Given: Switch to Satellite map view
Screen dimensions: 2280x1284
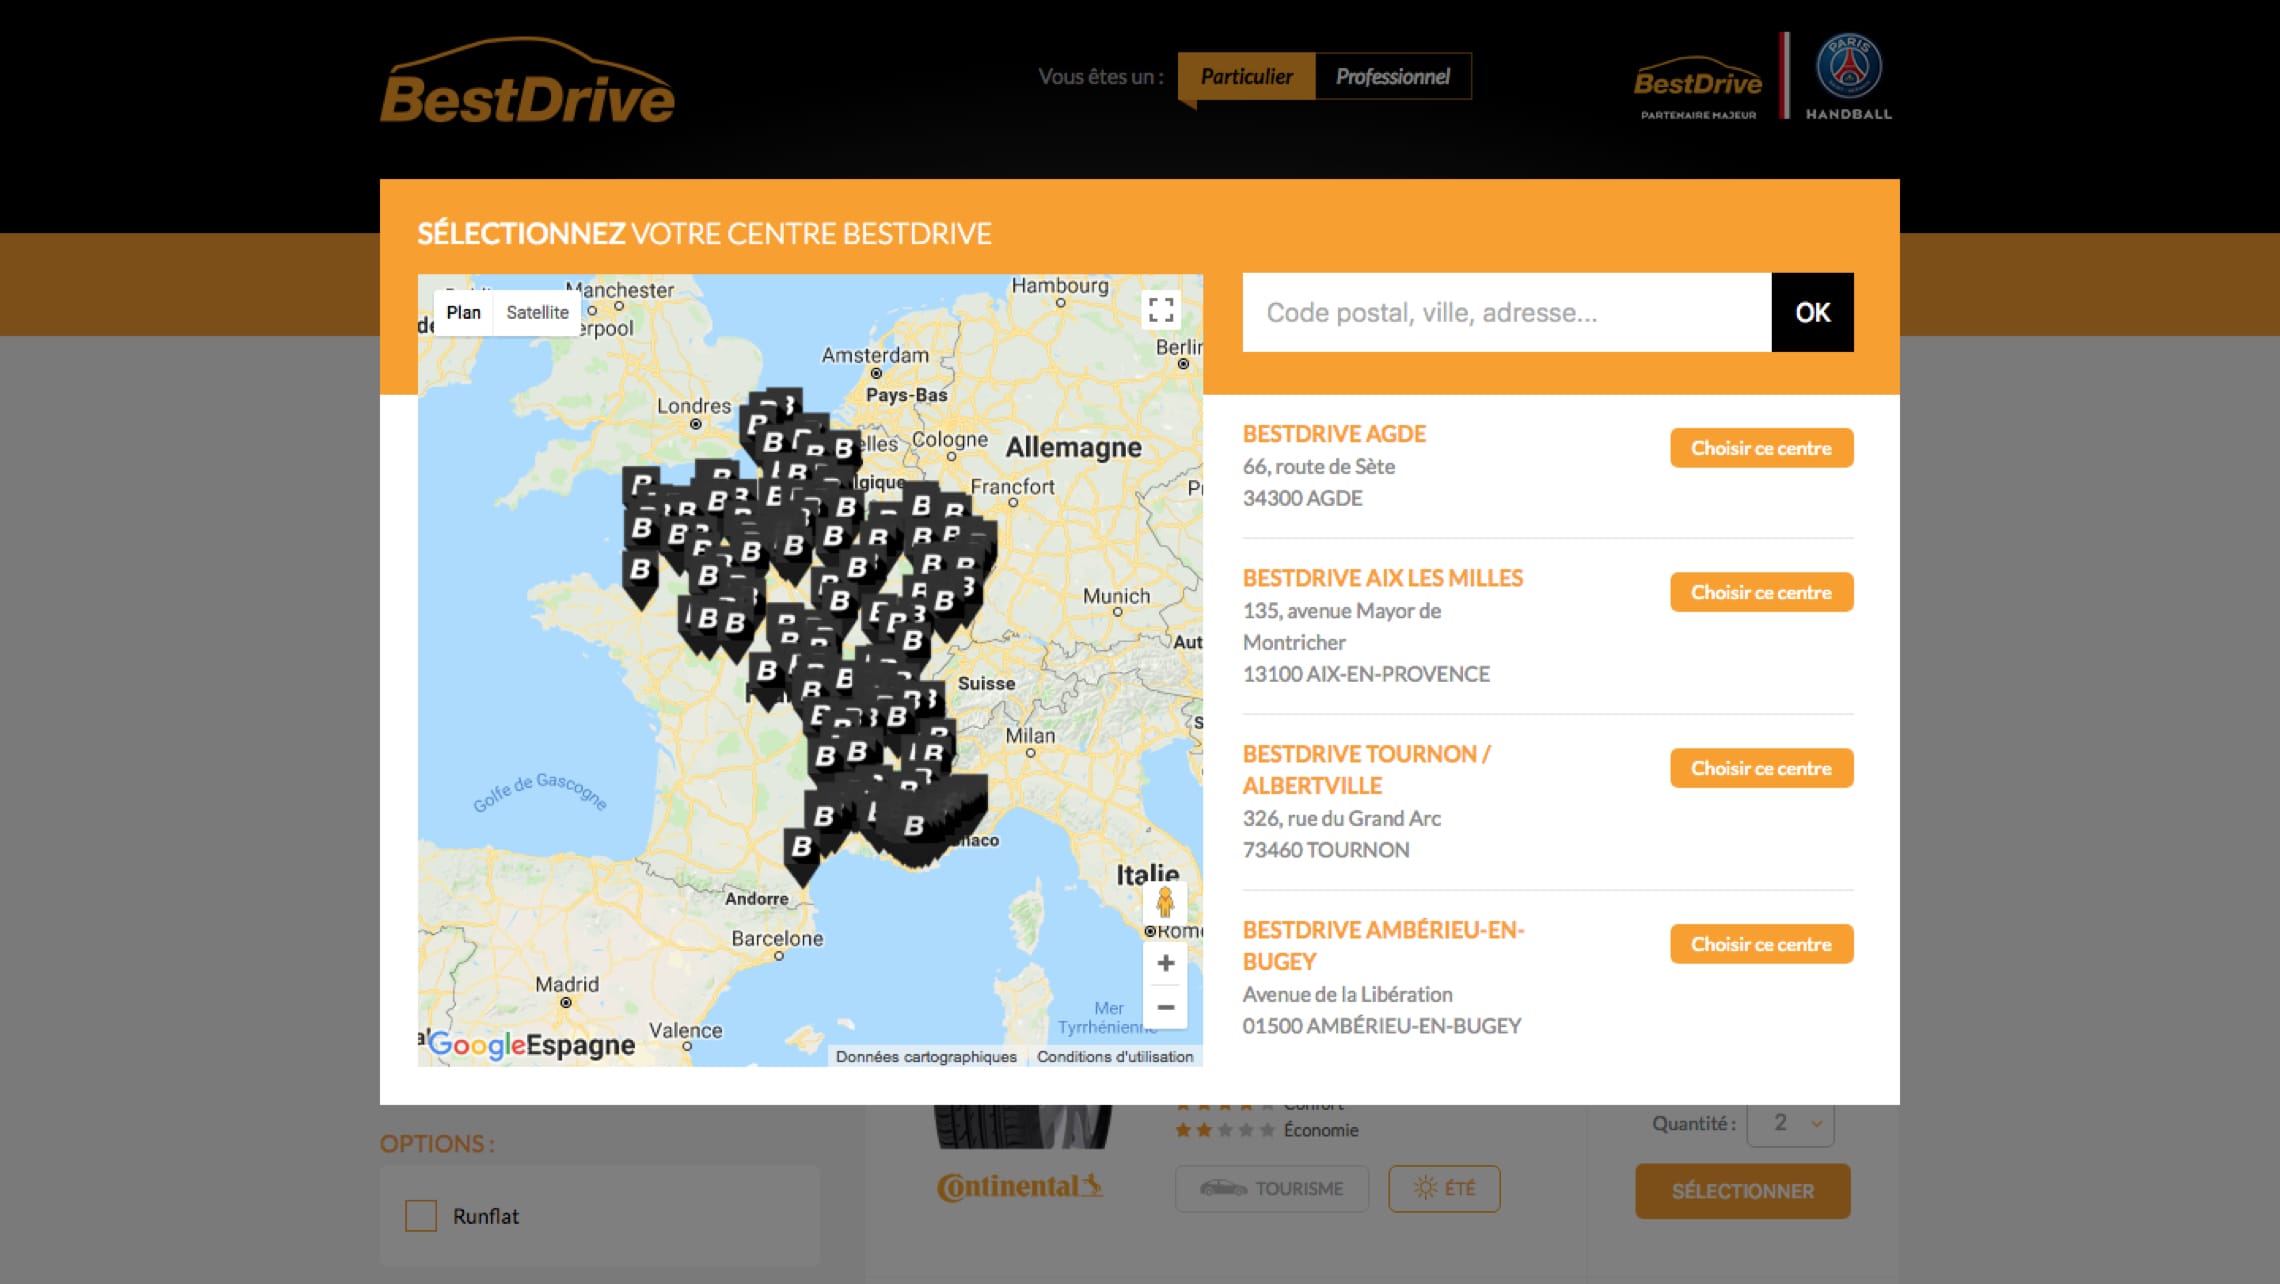Looking at the screenshot, I should 537,312.
